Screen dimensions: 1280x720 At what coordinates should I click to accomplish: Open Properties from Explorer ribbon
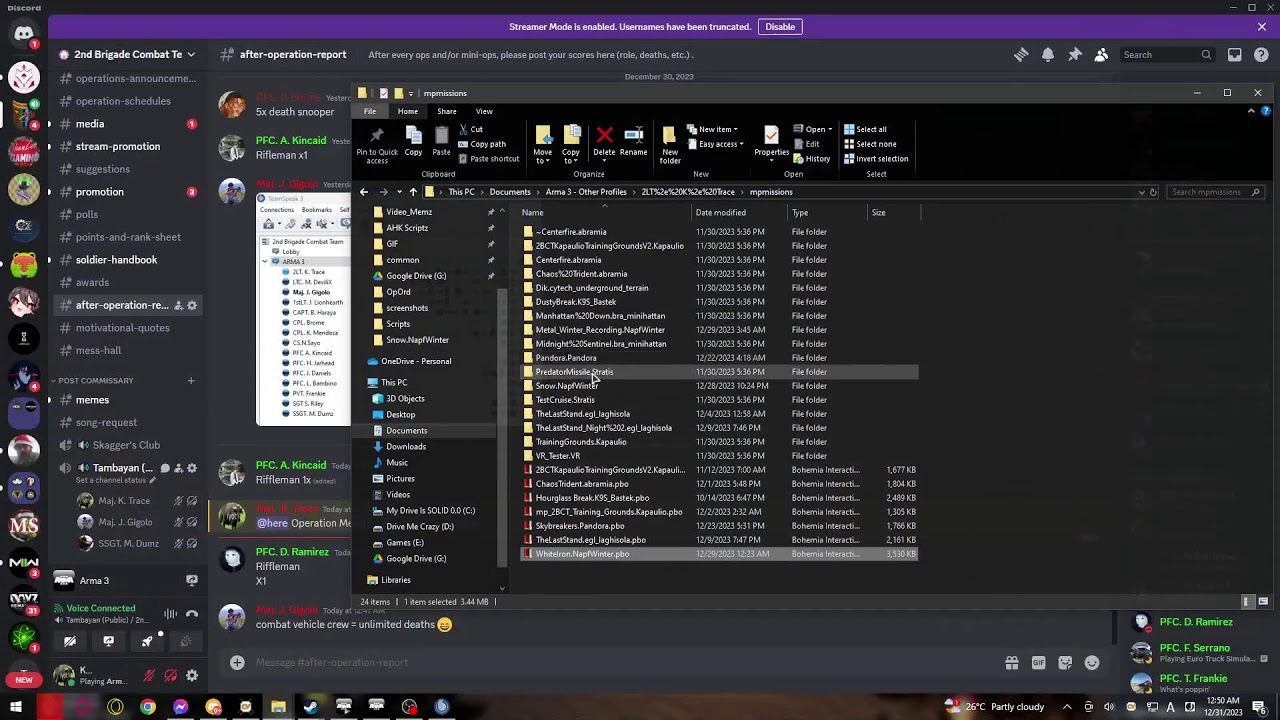771,142
